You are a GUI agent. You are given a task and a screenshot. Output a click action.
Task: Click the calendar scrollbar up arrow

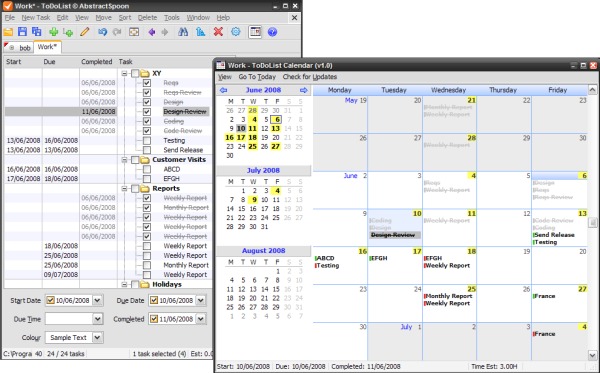pos(592,90)
